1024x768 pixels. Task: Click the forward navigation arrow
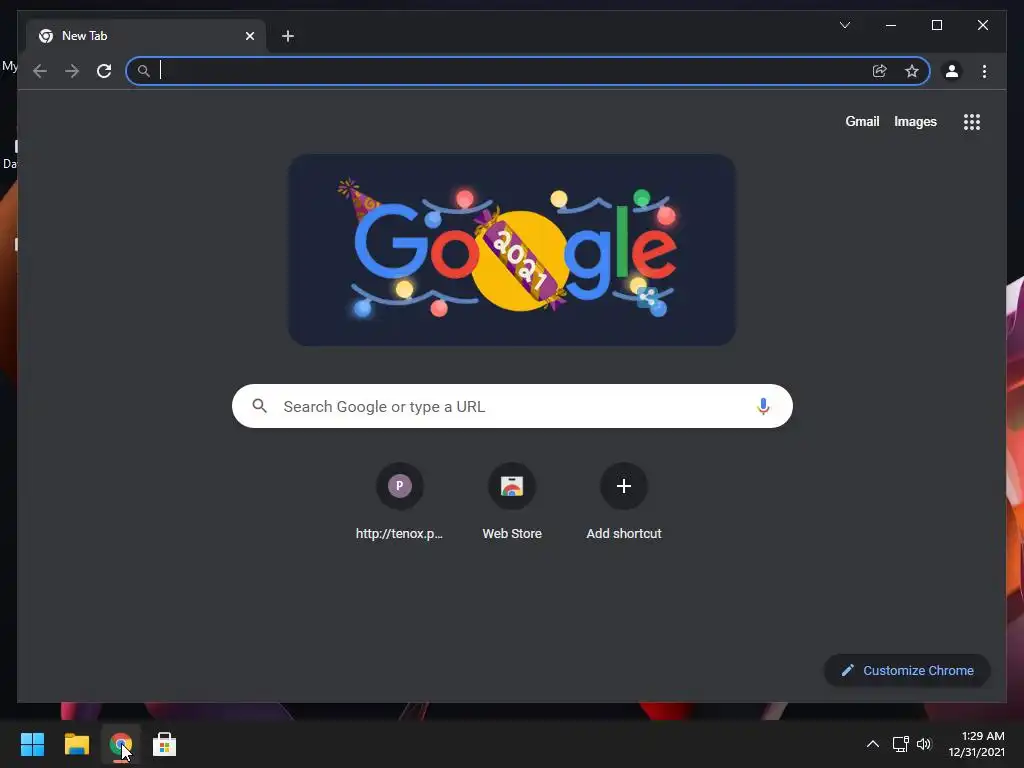[72, 71]
